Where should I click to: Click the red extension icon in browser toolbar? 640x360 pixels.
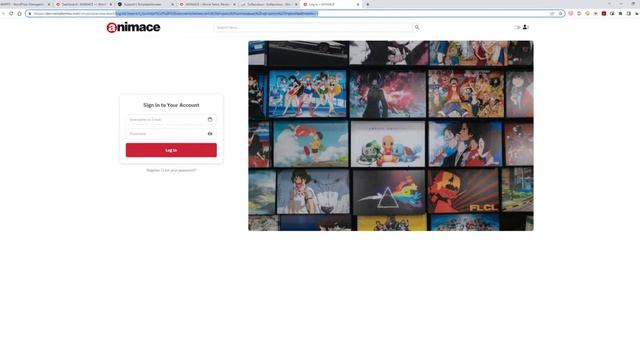pos(604,13)
